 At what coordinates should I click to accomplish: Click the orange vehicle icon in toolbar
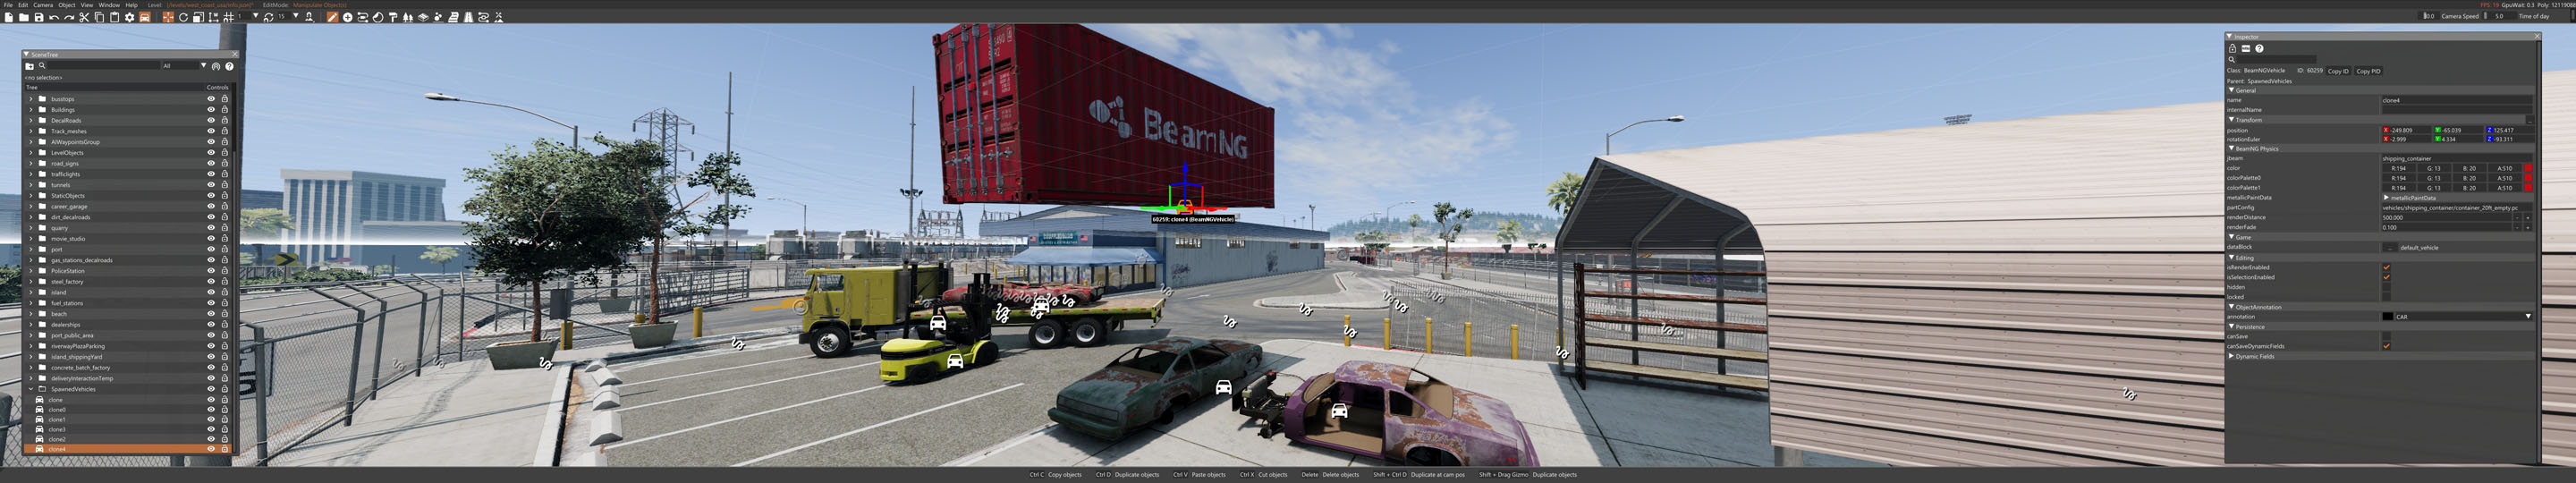(x=145, y=17)
